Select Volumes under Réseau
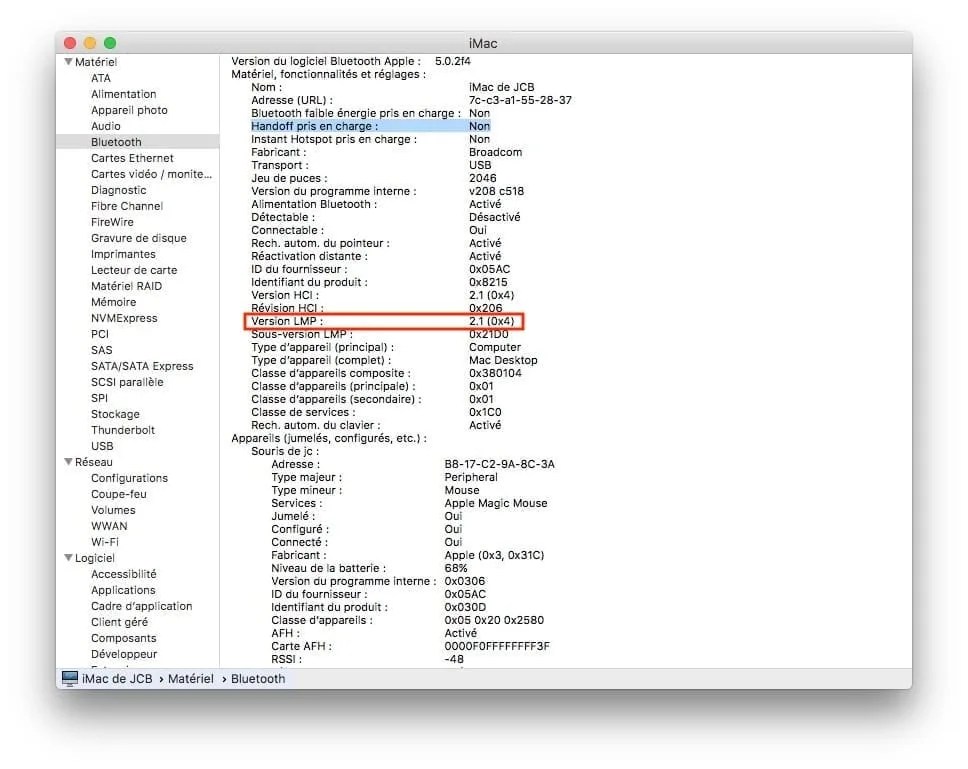968x769 pixels. tap(113, 510)
